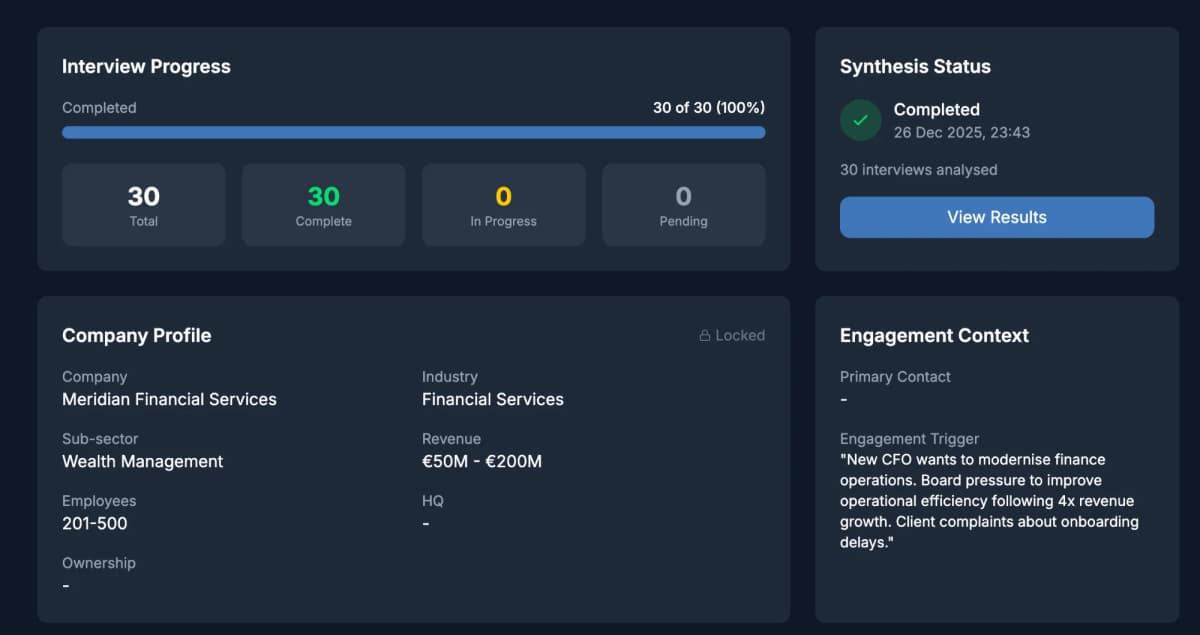Image resolution: width=1200 pixels, height=635 pixels.
Task: Click the green checkmark in Synthesis Status
Action: click(x=860, y=120)
